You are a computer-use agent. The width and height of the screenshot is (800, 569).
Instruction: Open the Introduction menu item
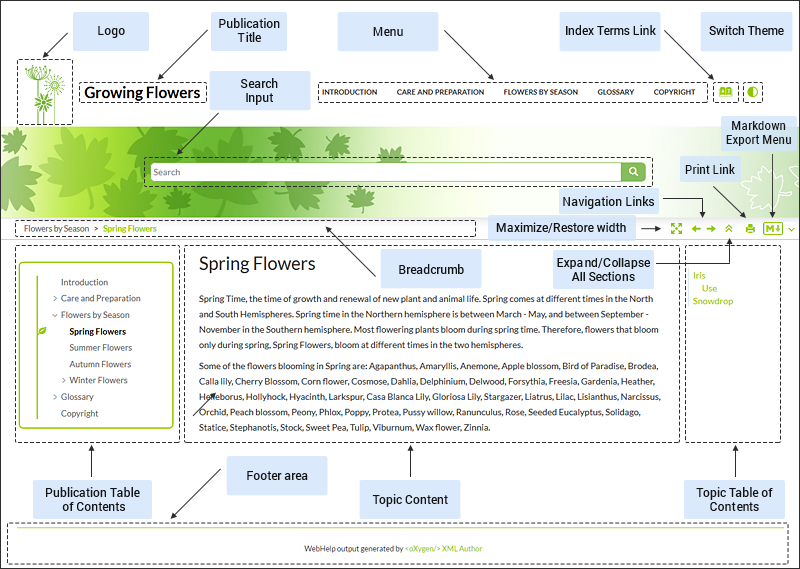[x=349, y=92]
